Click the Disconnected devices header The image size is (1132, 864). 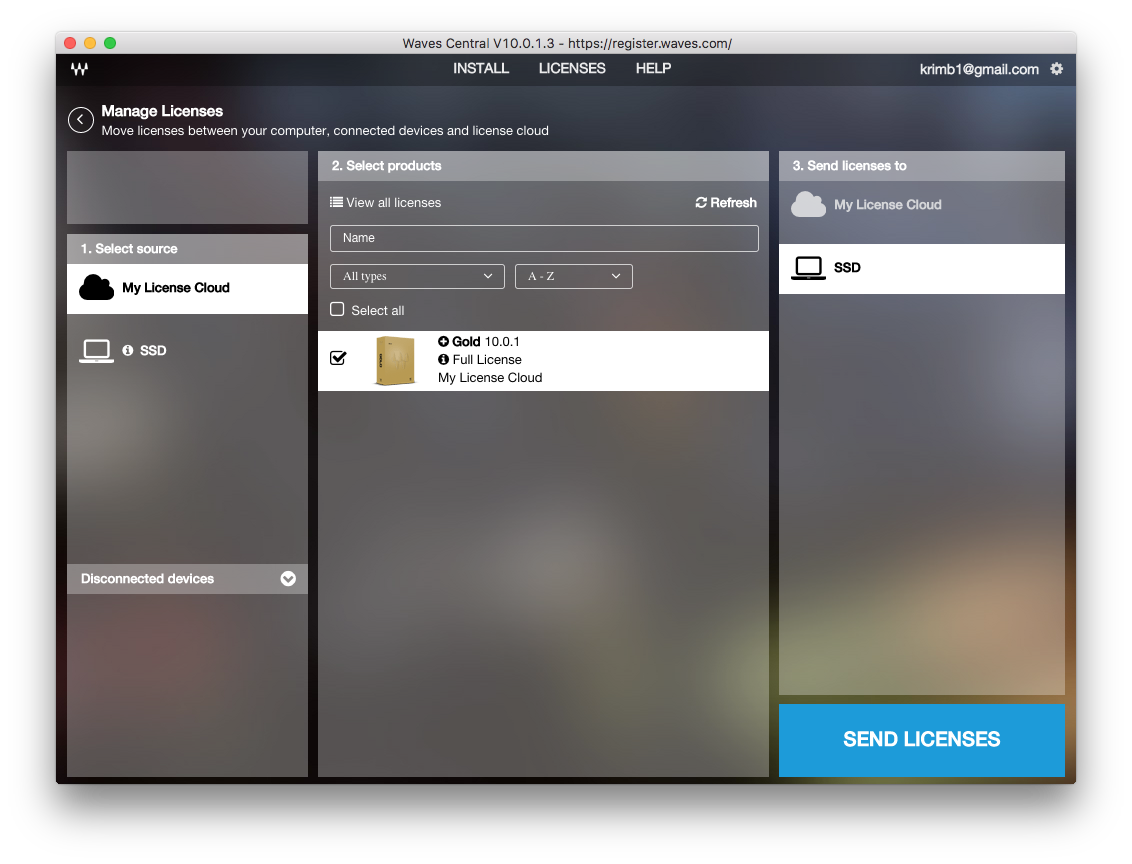188,579
